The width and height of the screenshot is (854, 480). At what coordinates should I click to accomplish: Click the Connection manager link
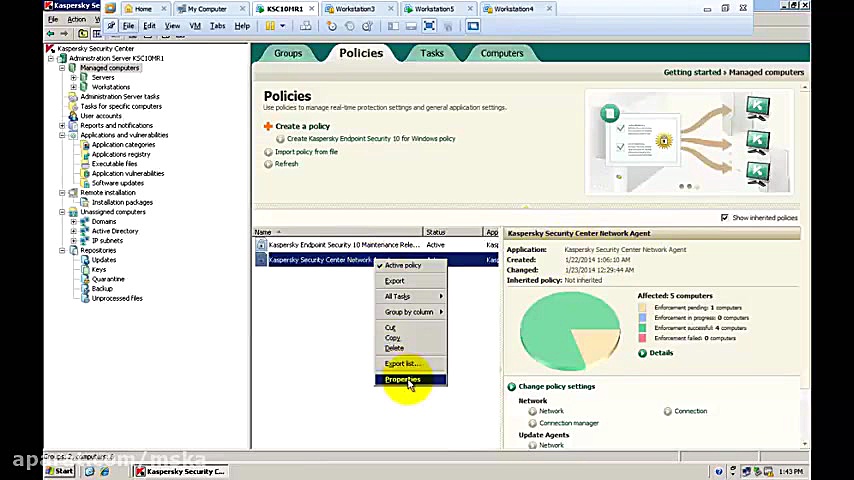569,423
